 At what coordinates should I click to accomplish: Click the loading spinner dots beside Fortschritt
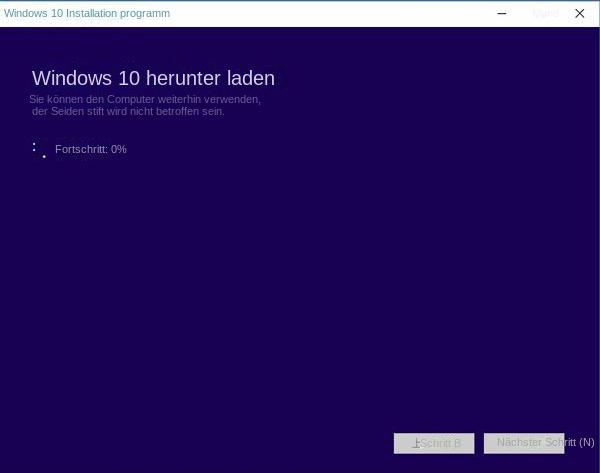tap(39, 150)
